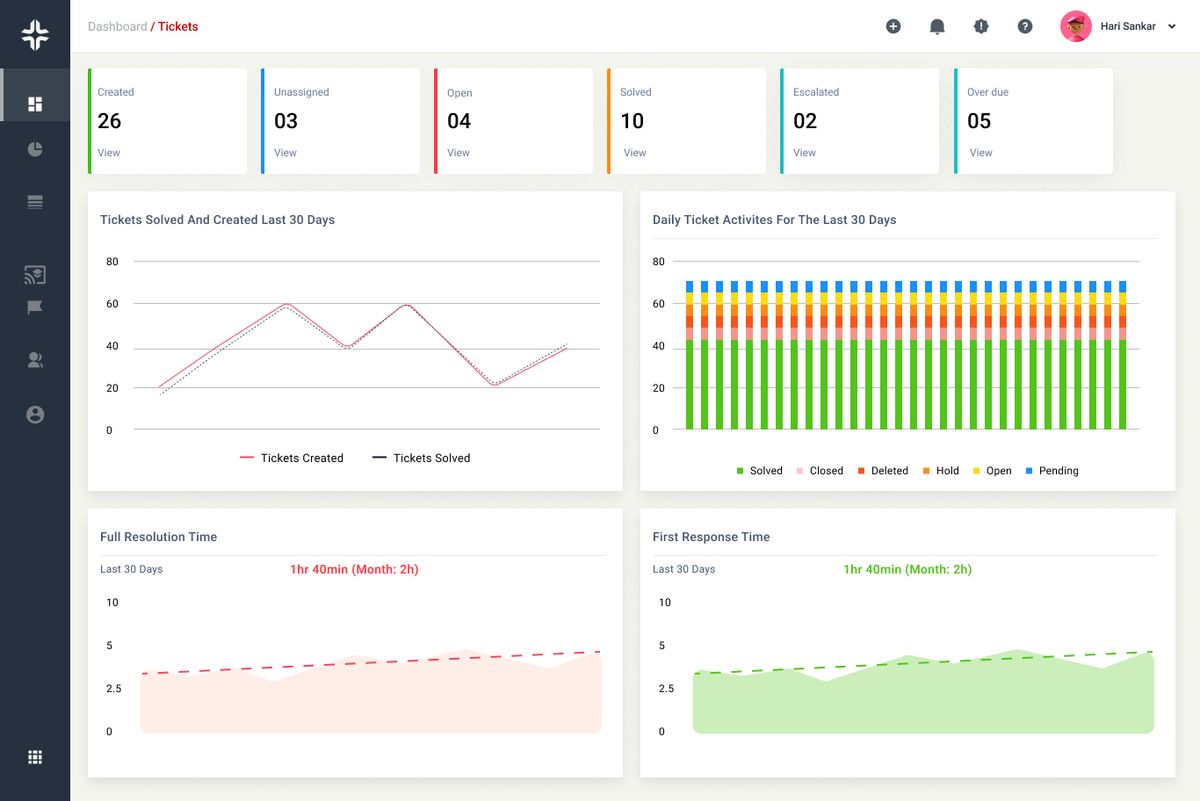Expand the Hari Sankar user dropdown

click(1171, 27)
